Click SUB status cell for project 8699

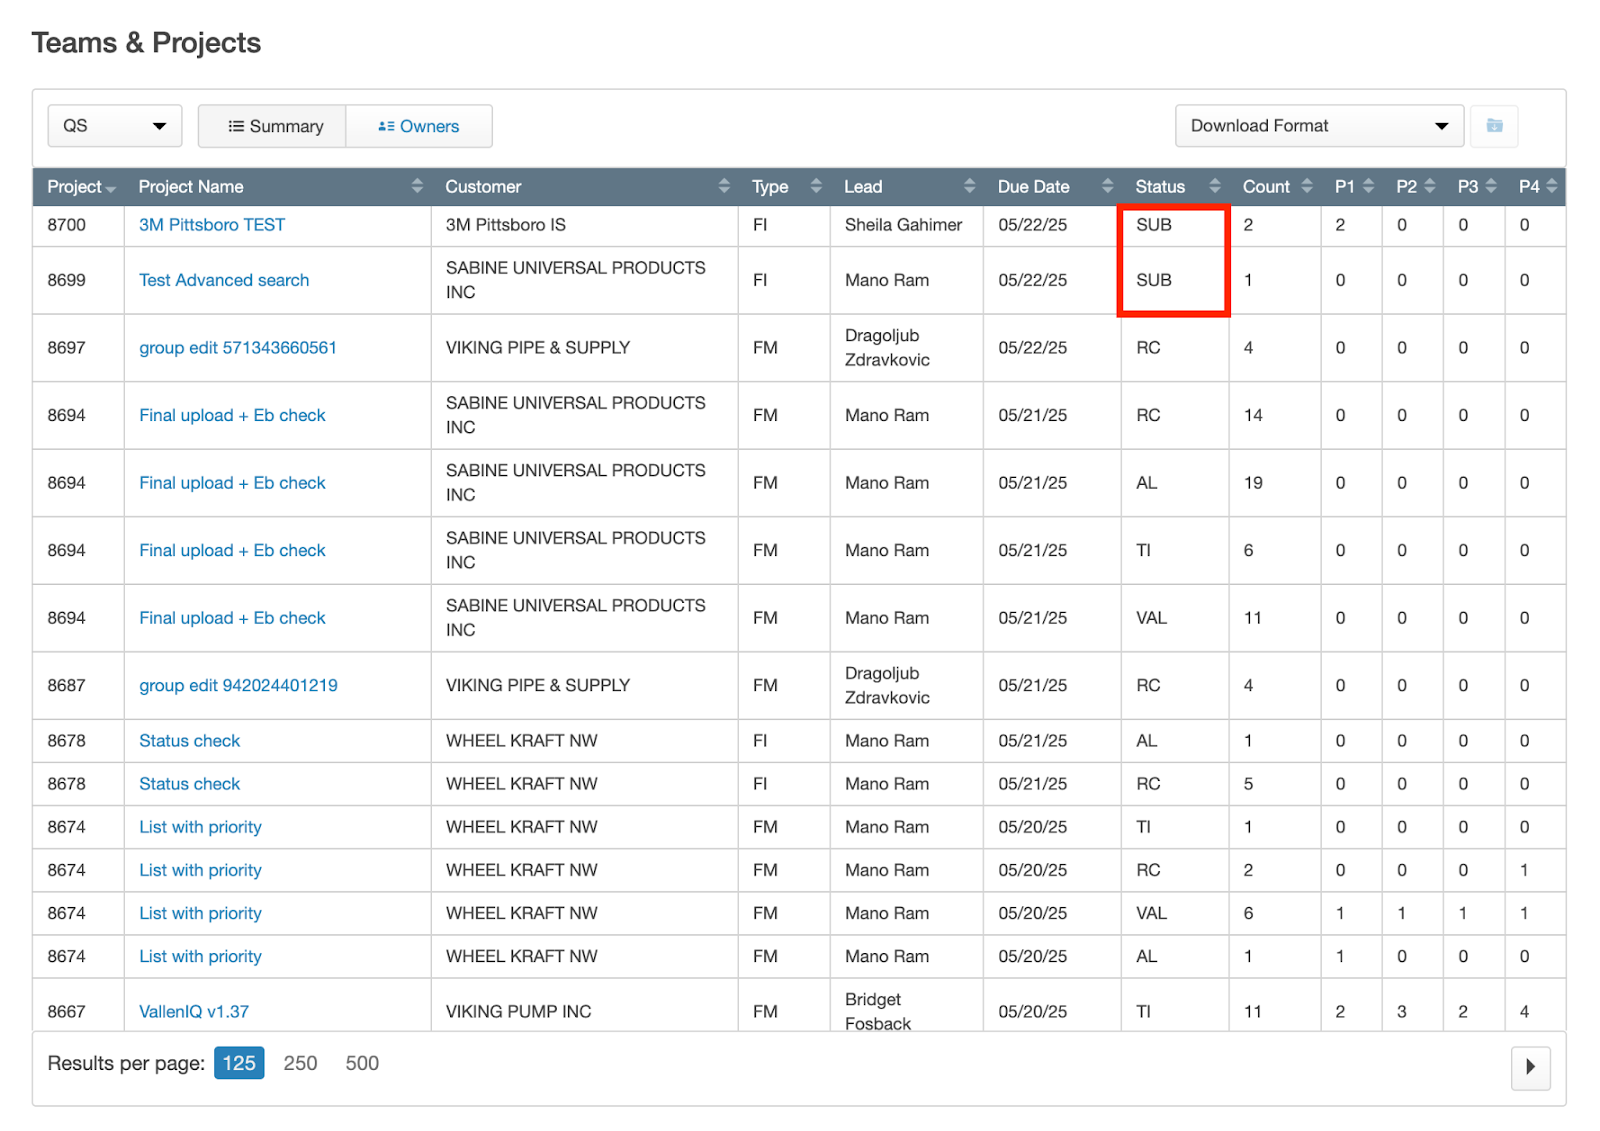tap(1153, 280)
